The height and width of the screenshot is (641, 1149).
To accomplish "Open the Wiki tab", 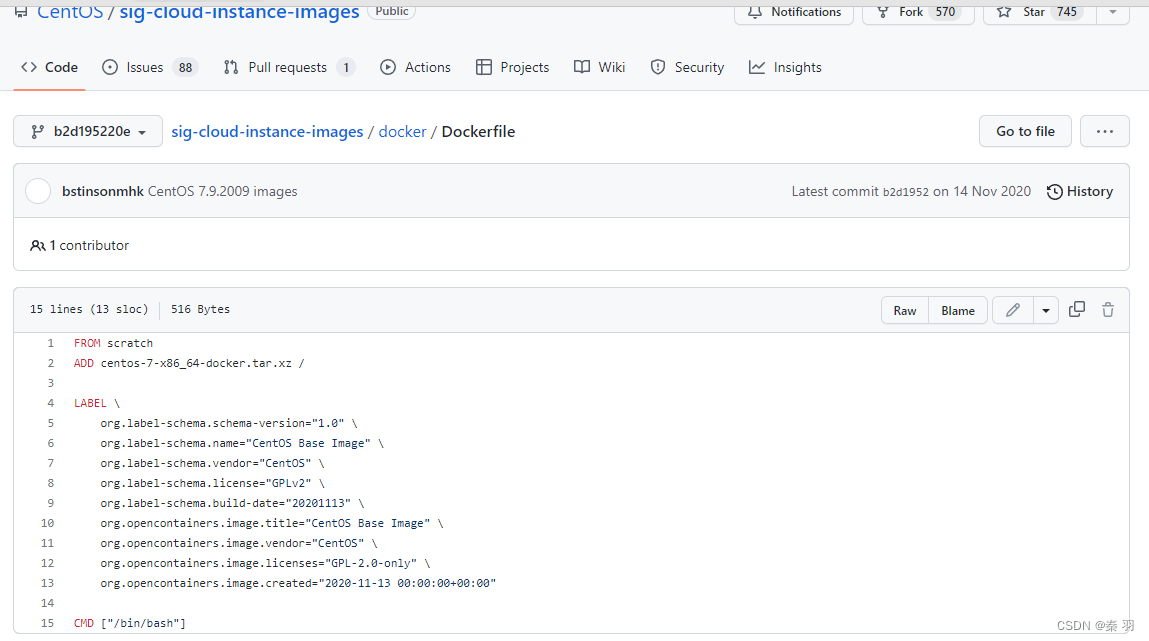I will point(599,67).
